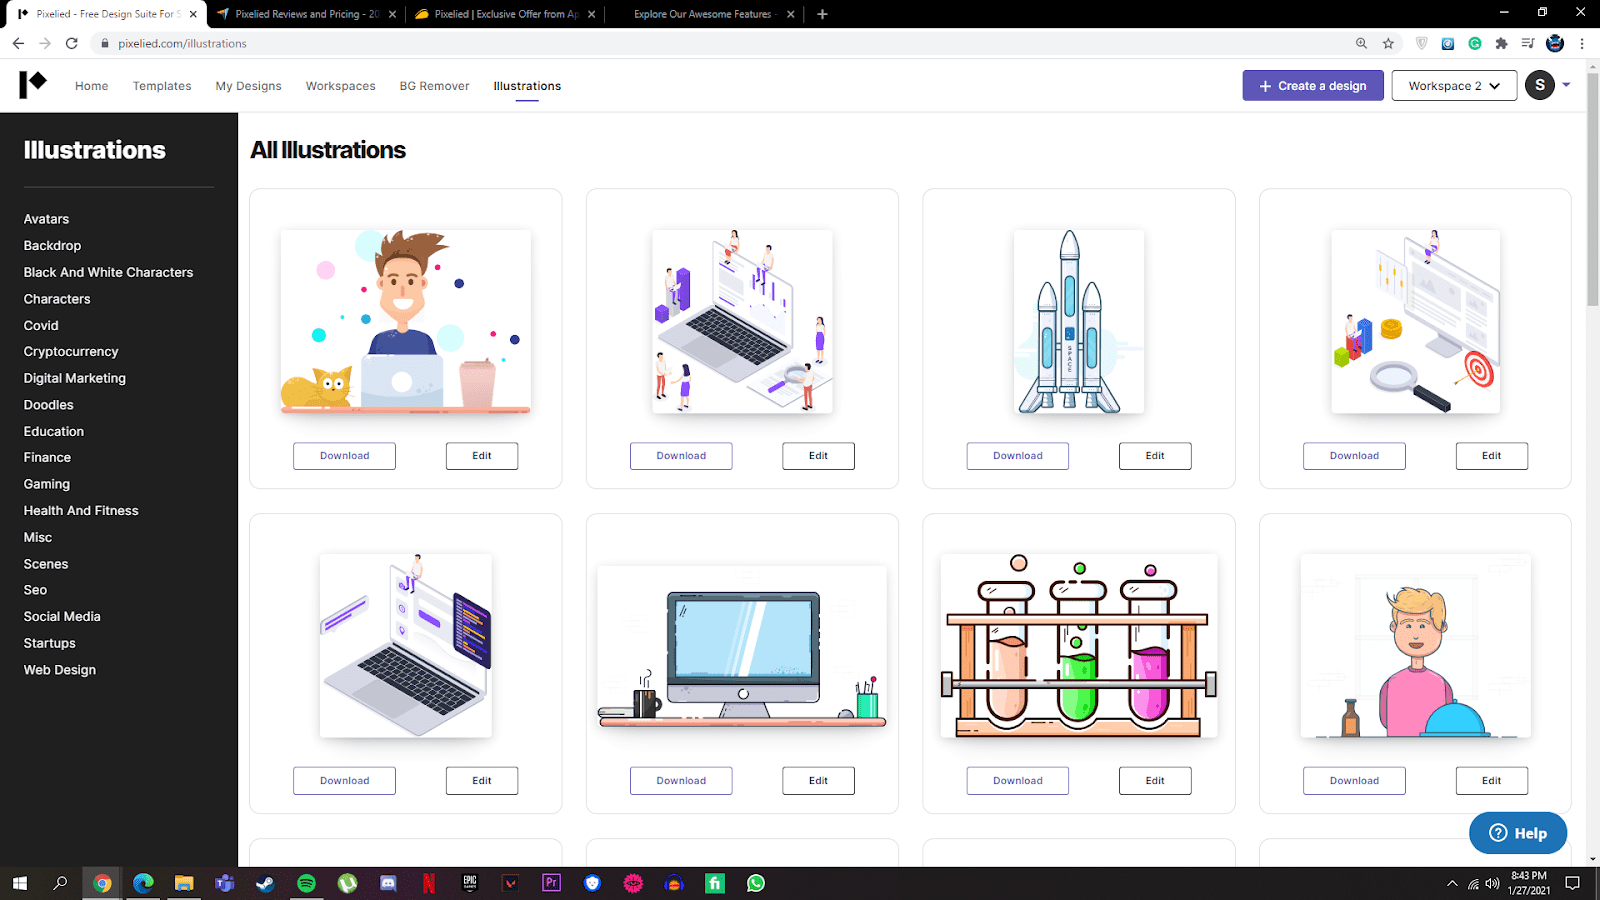Open the password shield extension icon
Screen dimensions: 1600x900
(1420, 43)
